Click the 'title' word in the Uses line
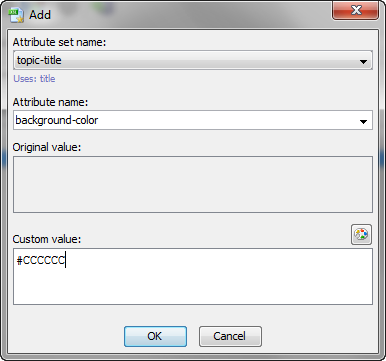 coord(47,79)
